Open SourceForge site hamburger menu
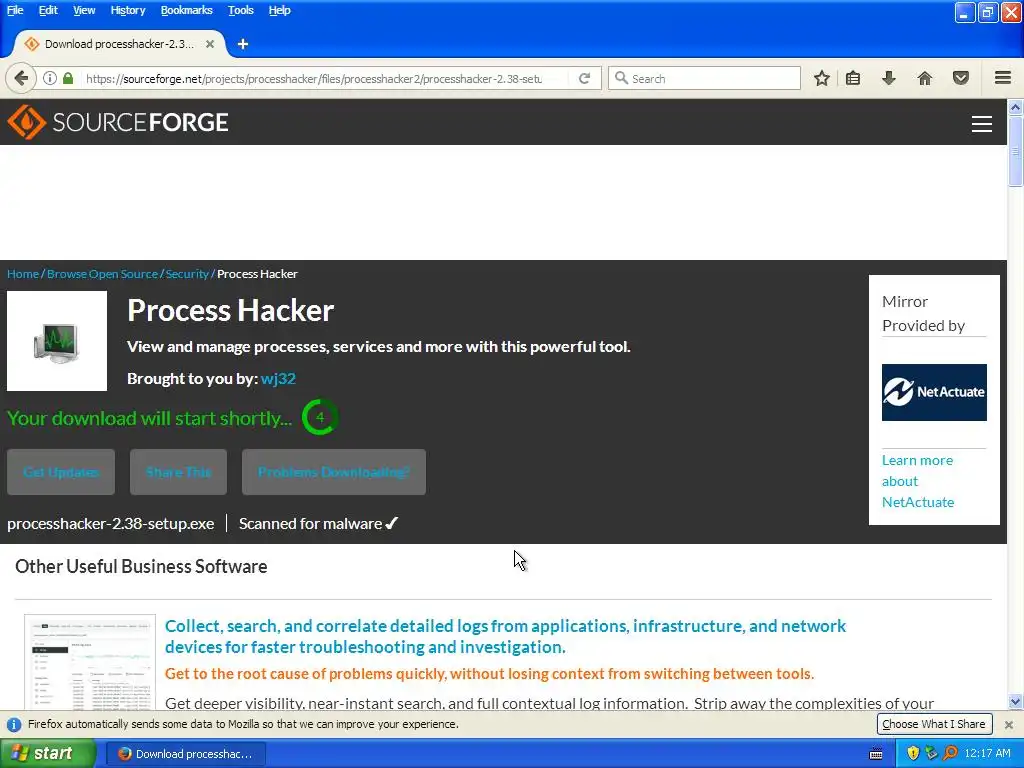 click(x=982, y=123)
